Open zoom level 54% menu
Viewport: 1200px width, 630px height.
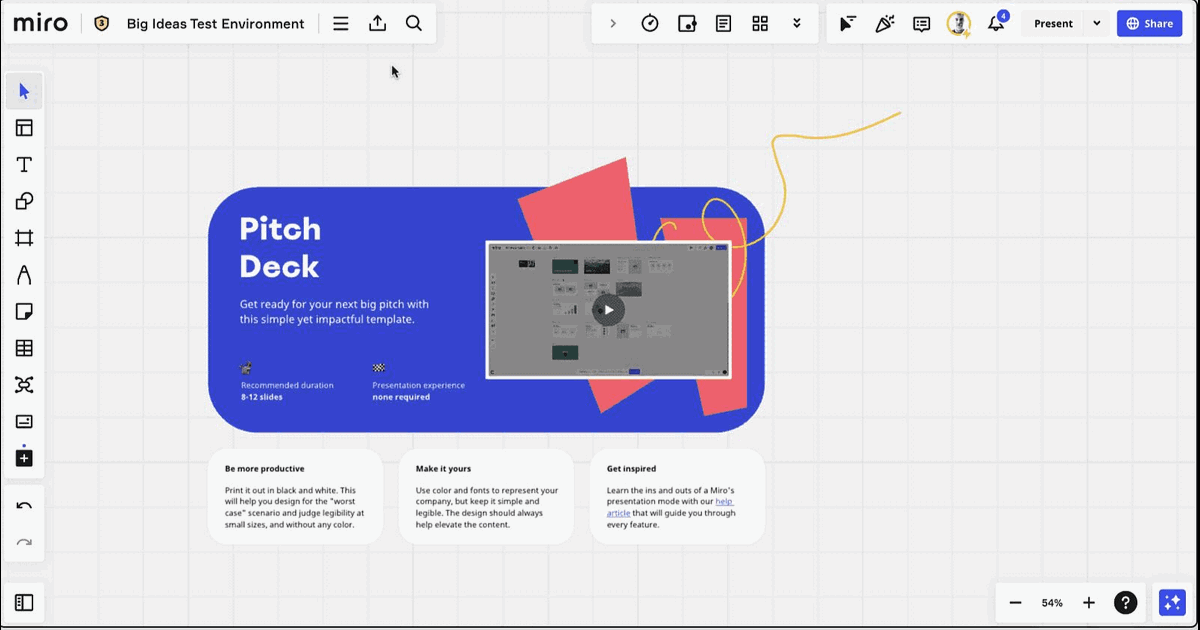click(x=1052, y=603)
